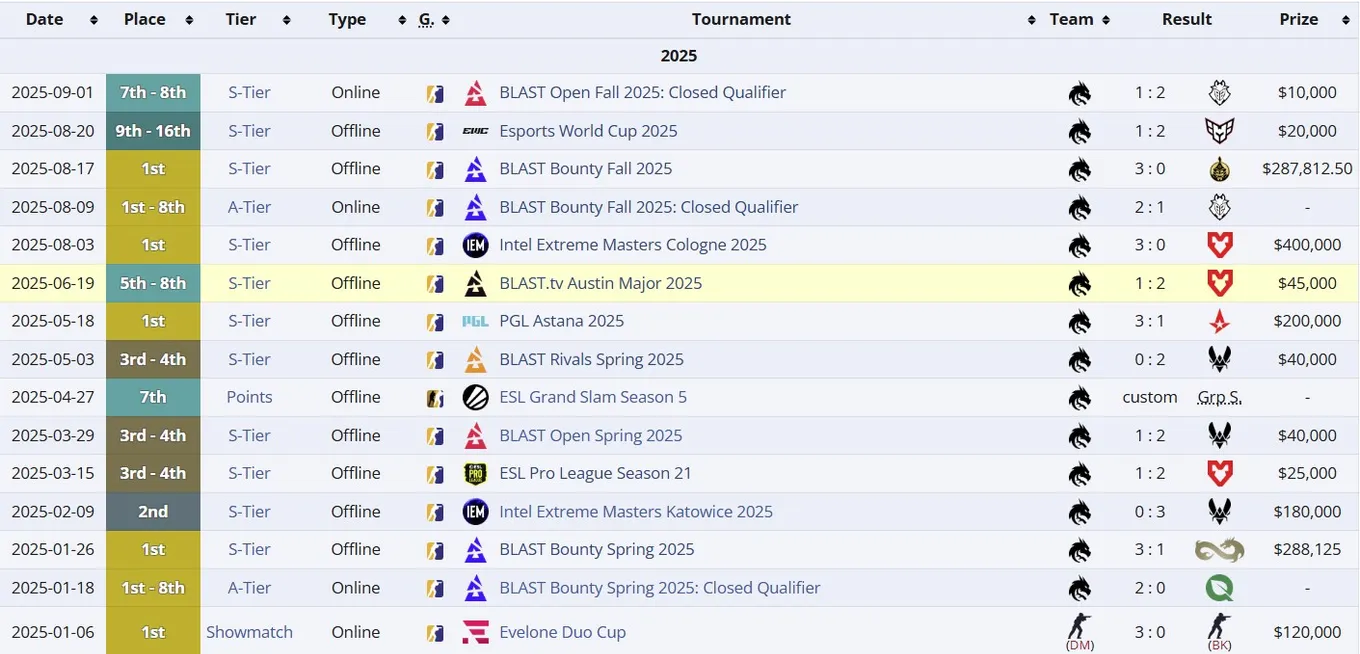Image resolution: width=1360 pixels, height=654 pixels.
Task: Open the ESL Grand Slam Season 5 link
Action: [593, 397]
